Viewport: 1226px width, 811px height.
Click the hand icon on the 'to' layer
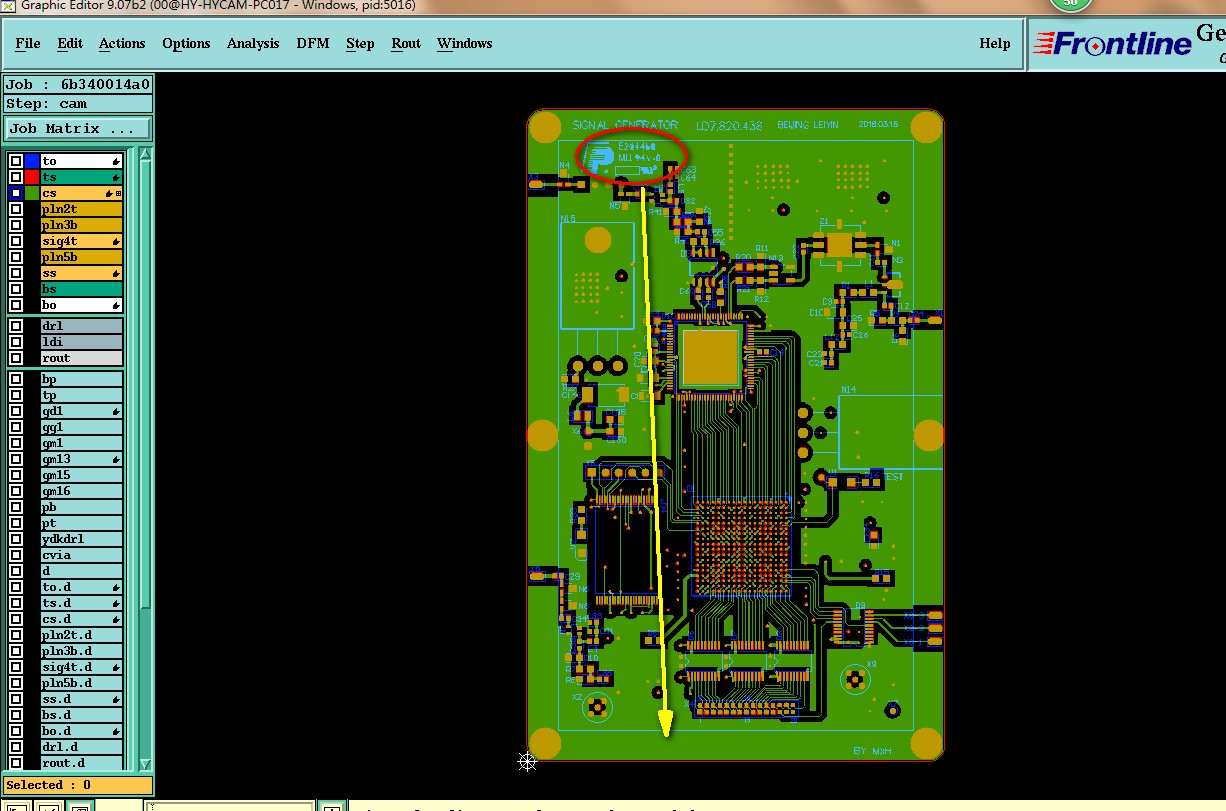click(x=116, y=161)
